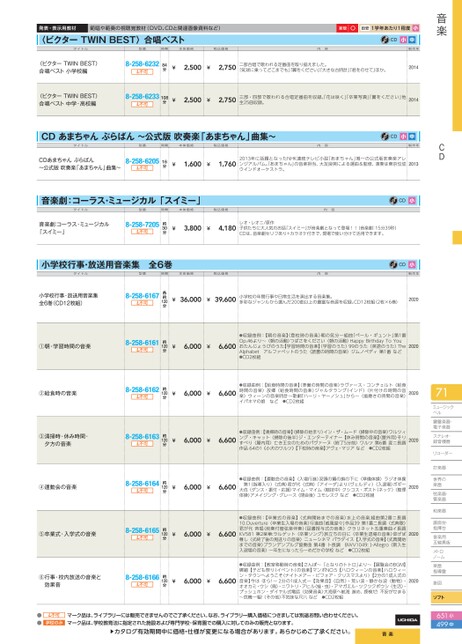Open product code 8-258-6163
This screenshot has height=644, width=462.
pos(142,437)
